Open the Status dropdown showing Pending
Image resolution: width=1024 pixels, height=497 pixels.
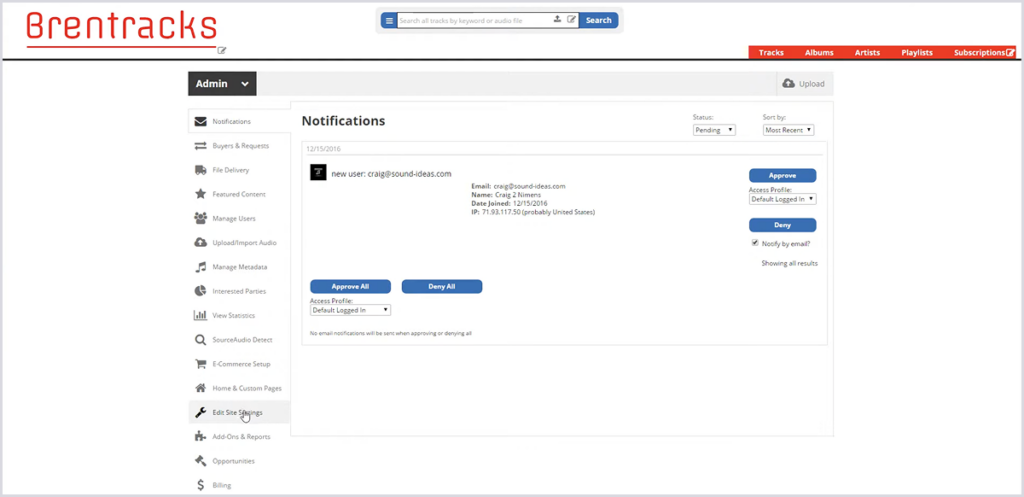(x=714, y=130)
